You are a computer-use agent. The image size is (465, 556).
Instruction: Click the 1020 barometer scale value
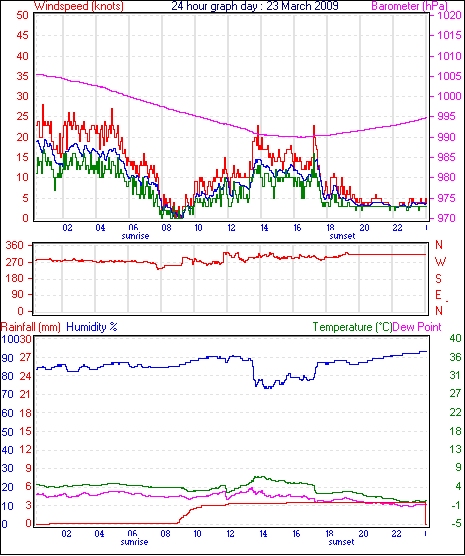pos(449,16)
